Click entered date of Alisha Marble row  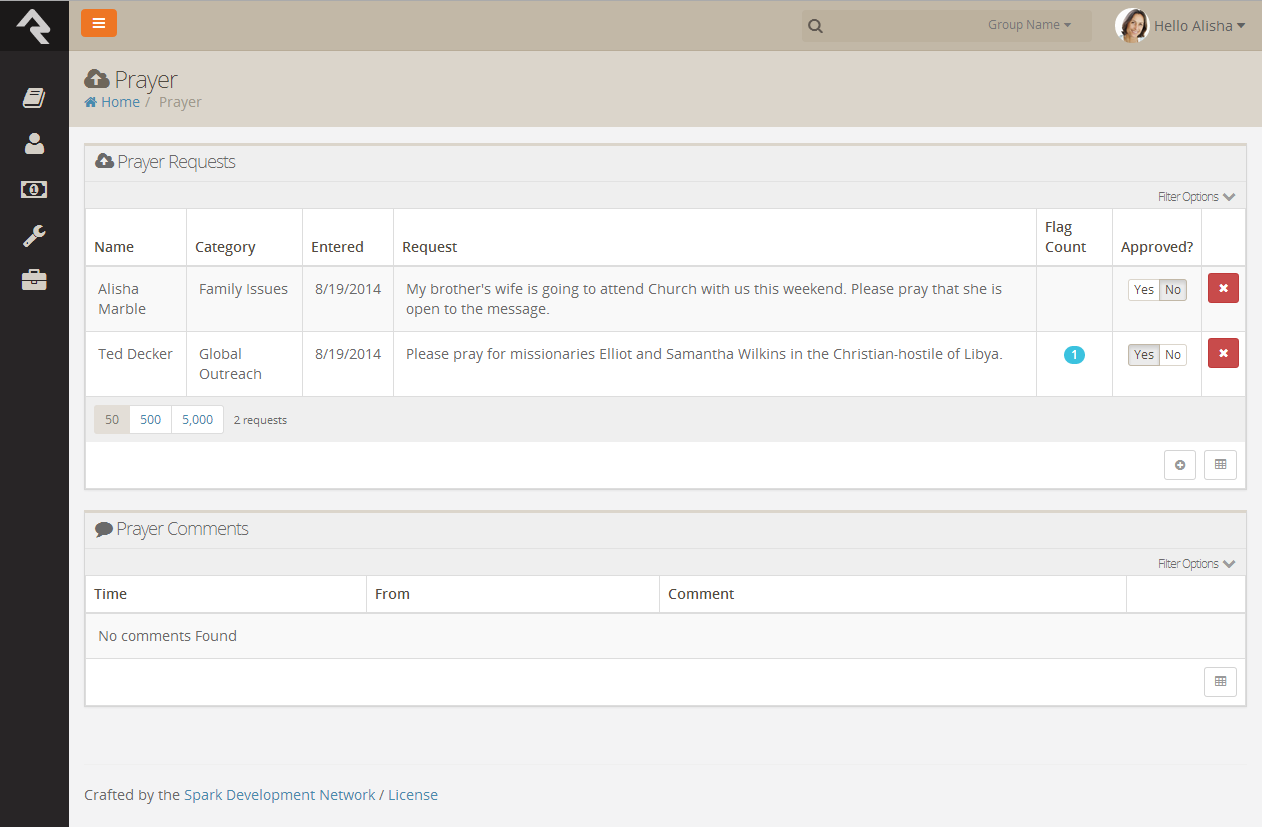348,289
